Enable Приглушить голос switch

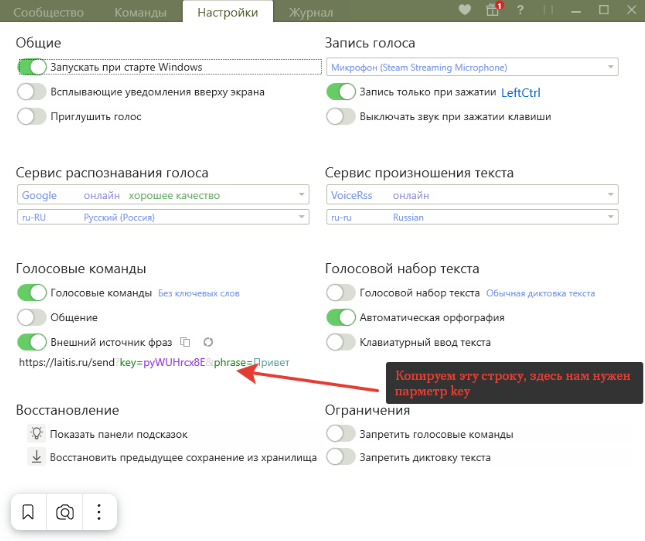32,116
